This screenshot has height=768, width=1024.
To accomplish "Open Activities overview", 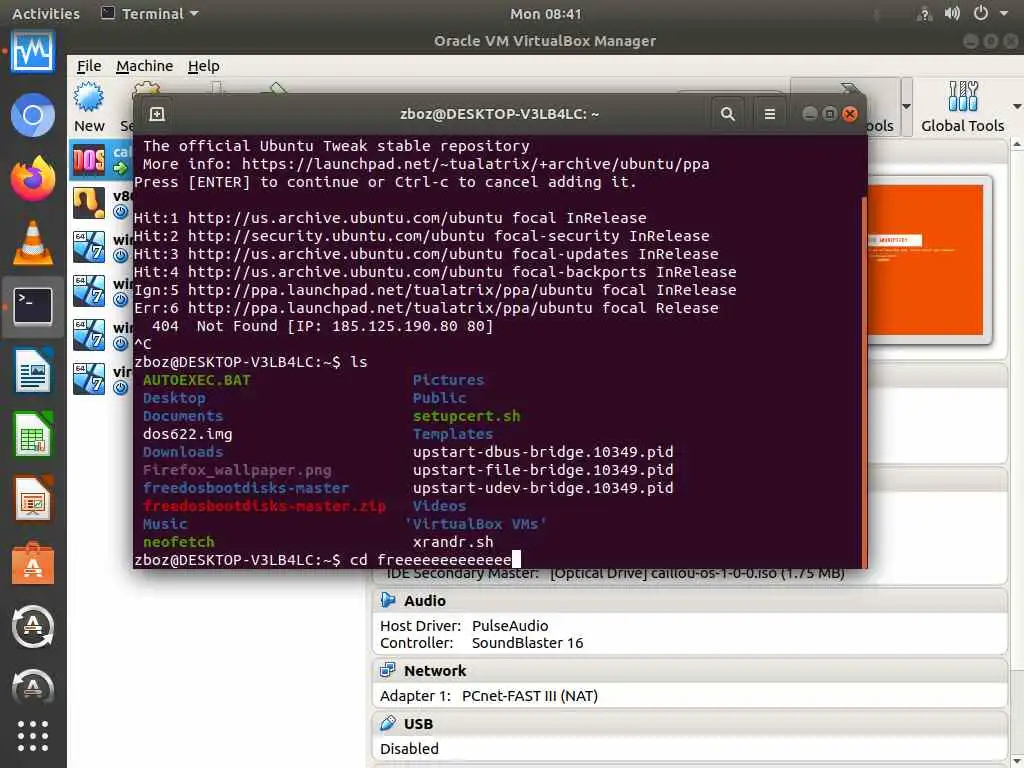I will click(x=46, y=14).
